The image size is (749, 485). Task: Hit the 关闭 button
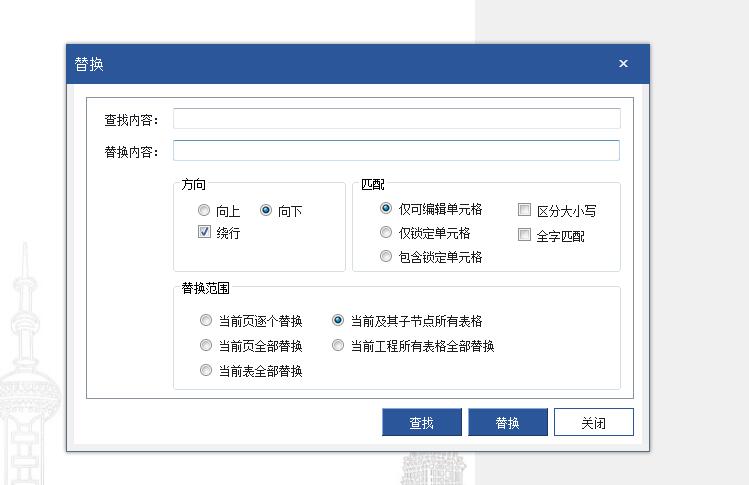[x=593, y=423]
